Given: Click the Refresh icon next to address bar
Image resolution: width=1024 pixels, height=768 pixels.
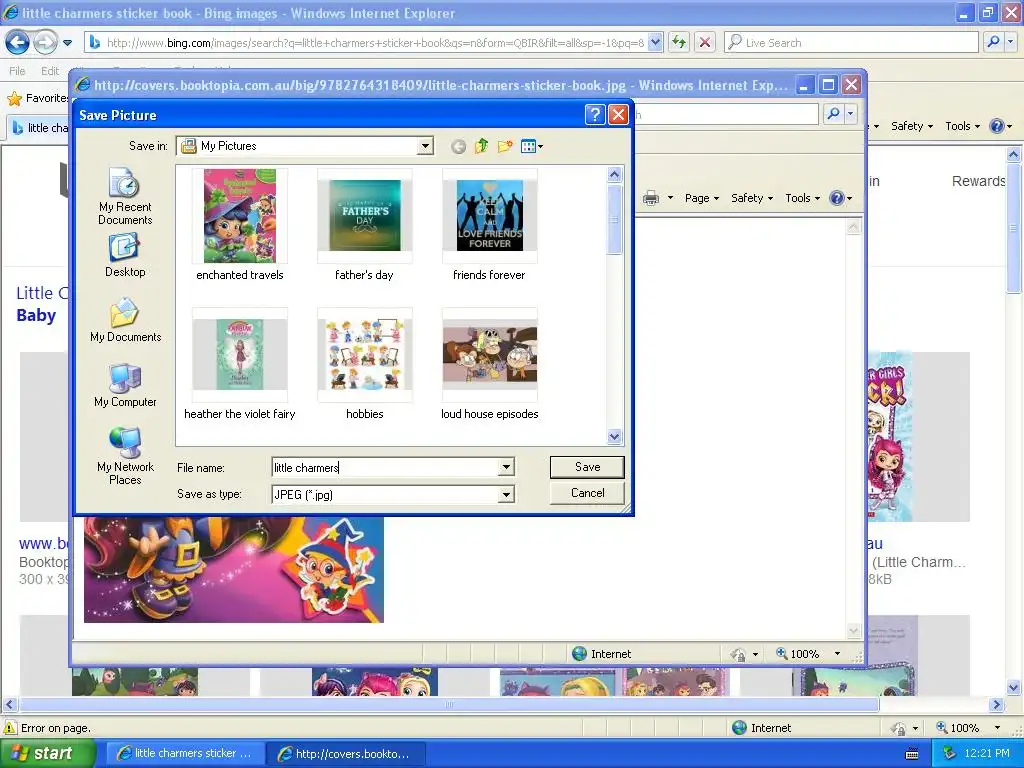Looking at the screenshot, I should tap(679, 43).
